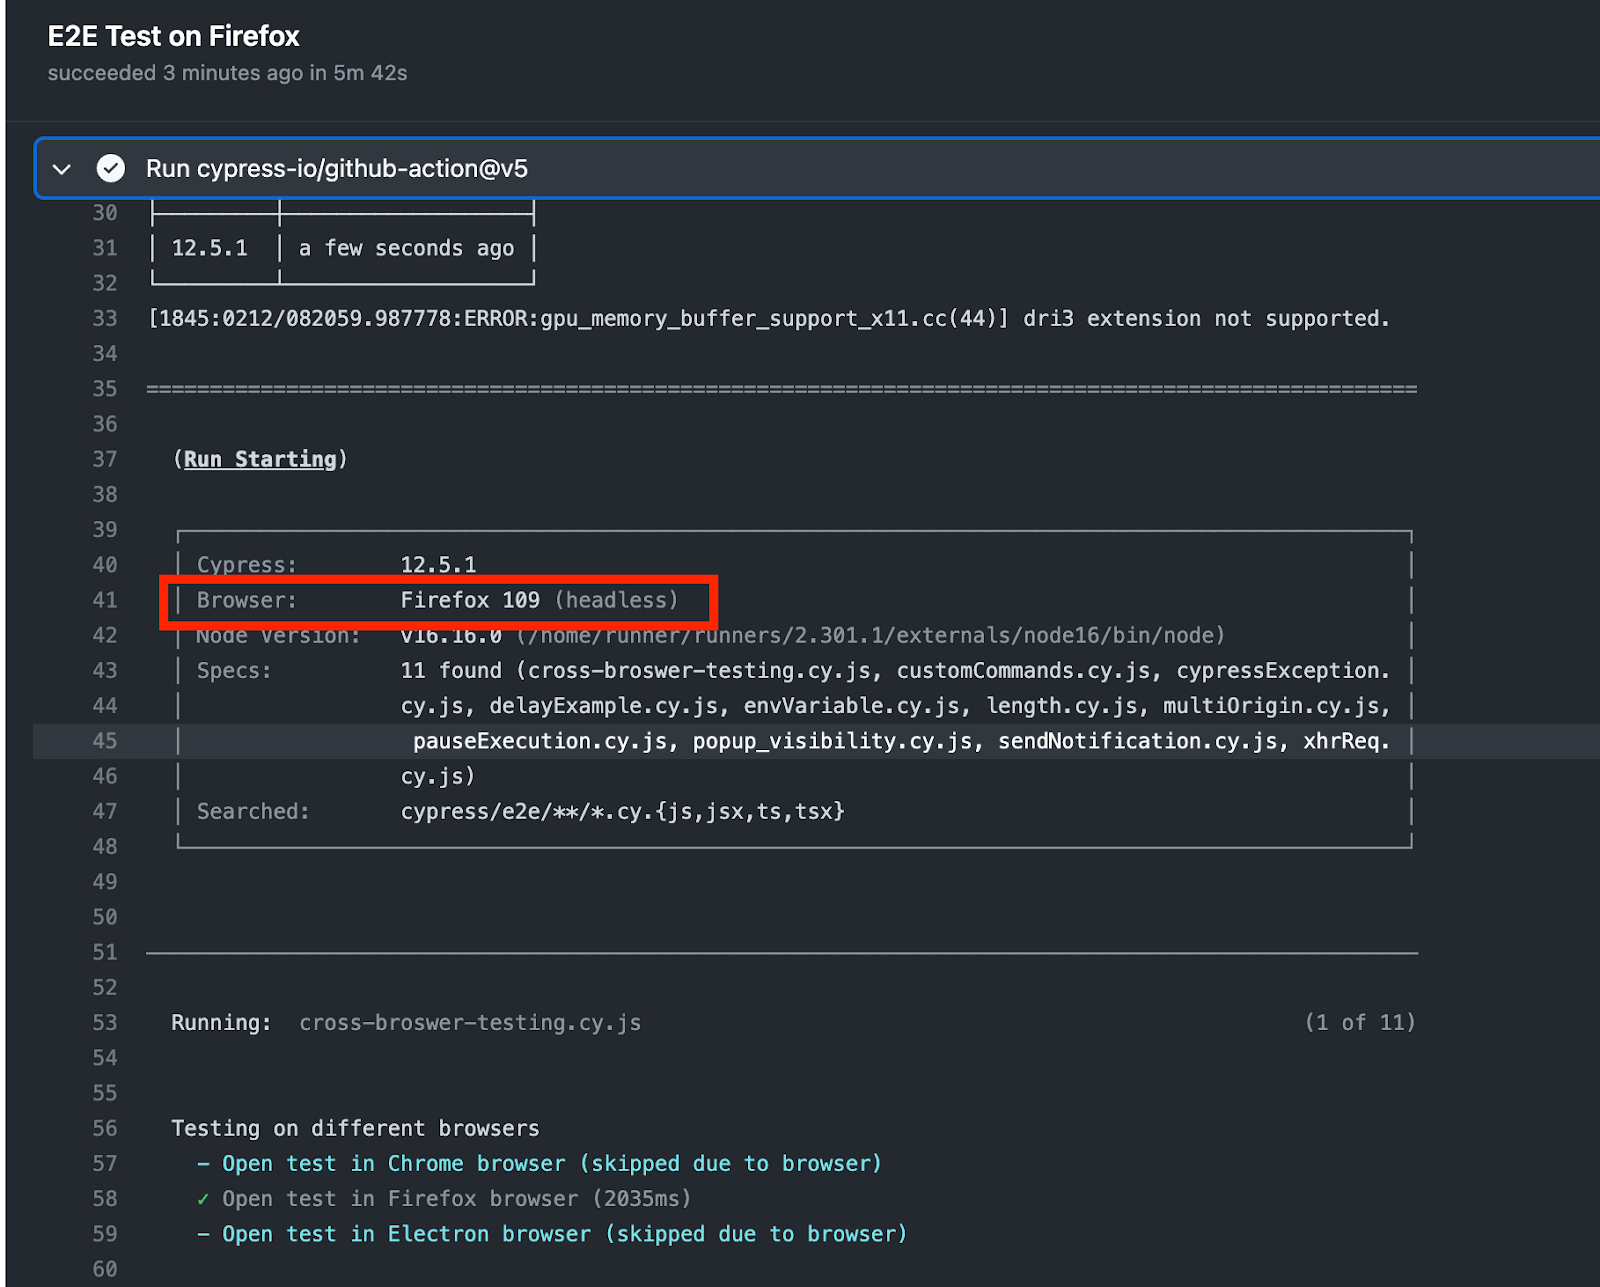This screenshot has height=1287, width=1600.
Task: Select line number 30 in the gutter
Action: 104,212
